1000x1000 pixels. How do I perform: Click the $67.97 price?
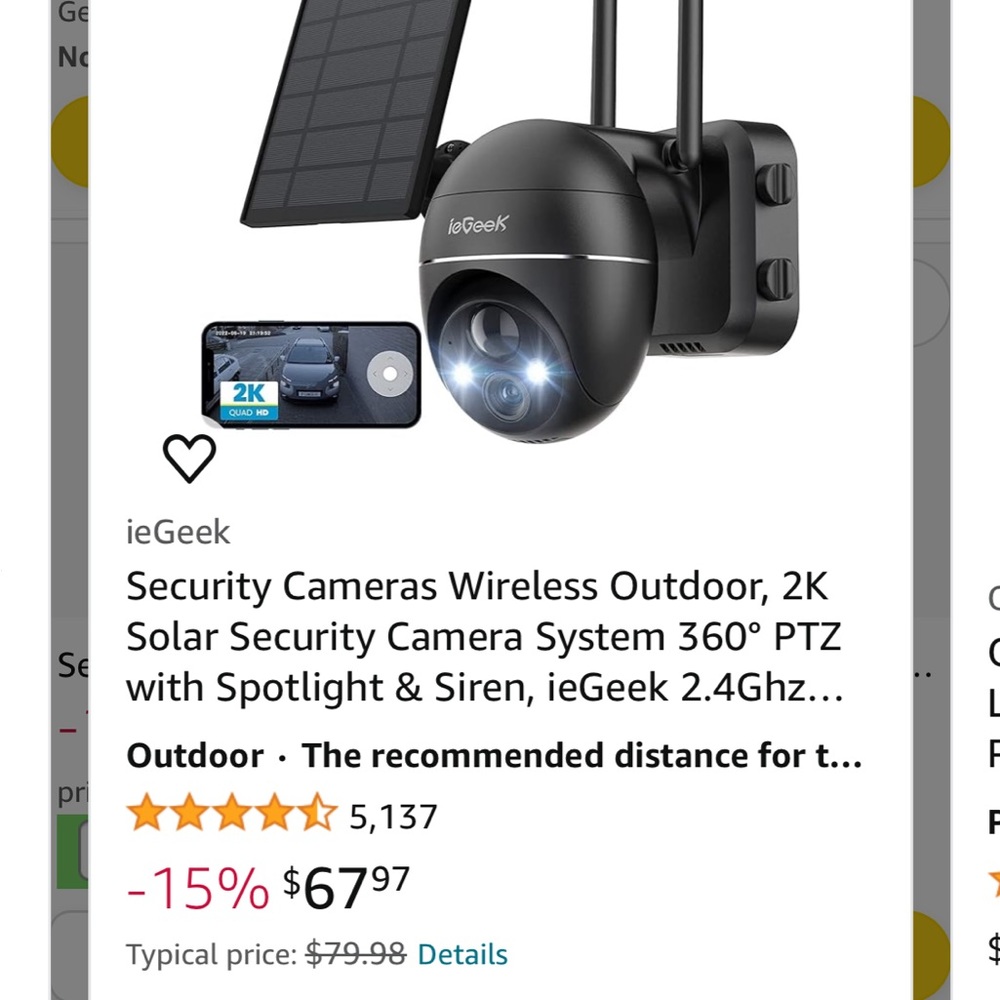346,885
